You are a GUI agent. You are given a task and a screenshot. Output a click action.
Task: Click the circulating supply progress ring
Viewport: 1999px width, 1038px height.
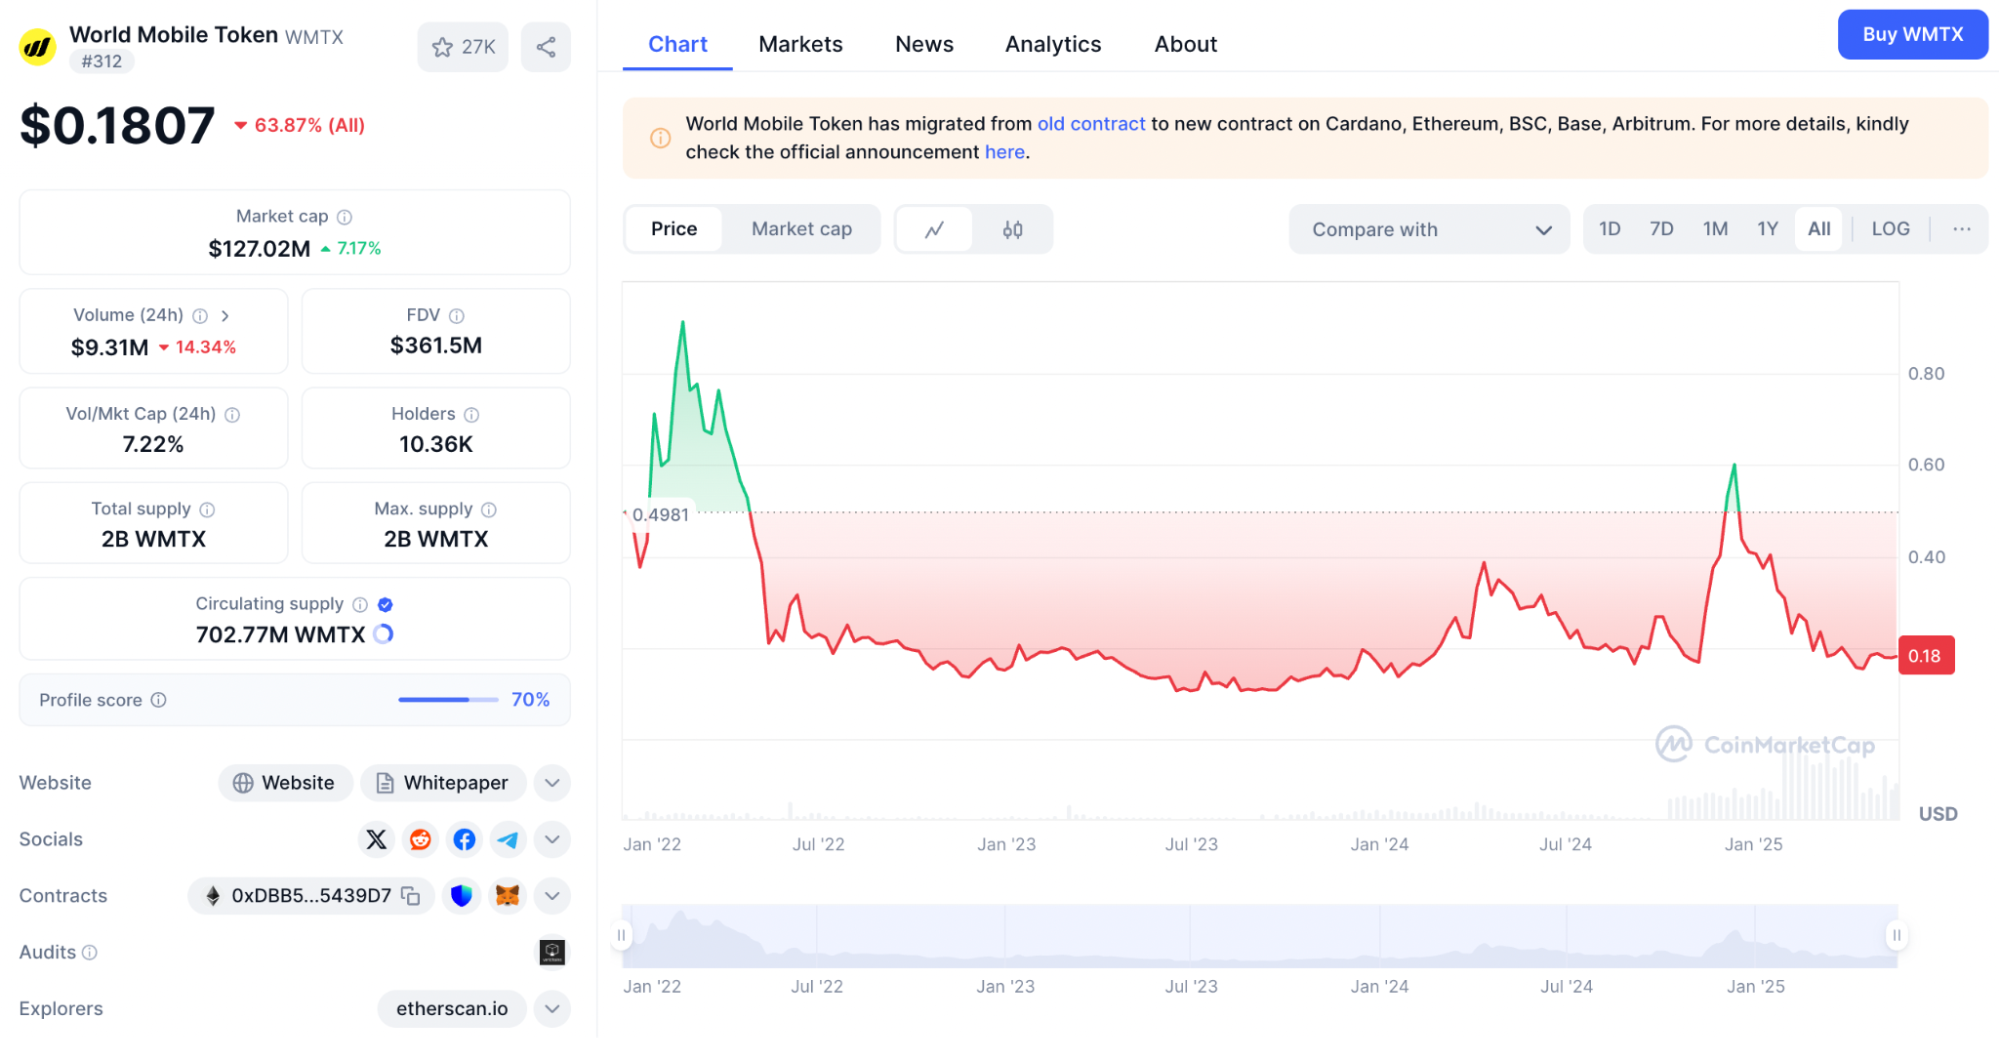point(383,634)
